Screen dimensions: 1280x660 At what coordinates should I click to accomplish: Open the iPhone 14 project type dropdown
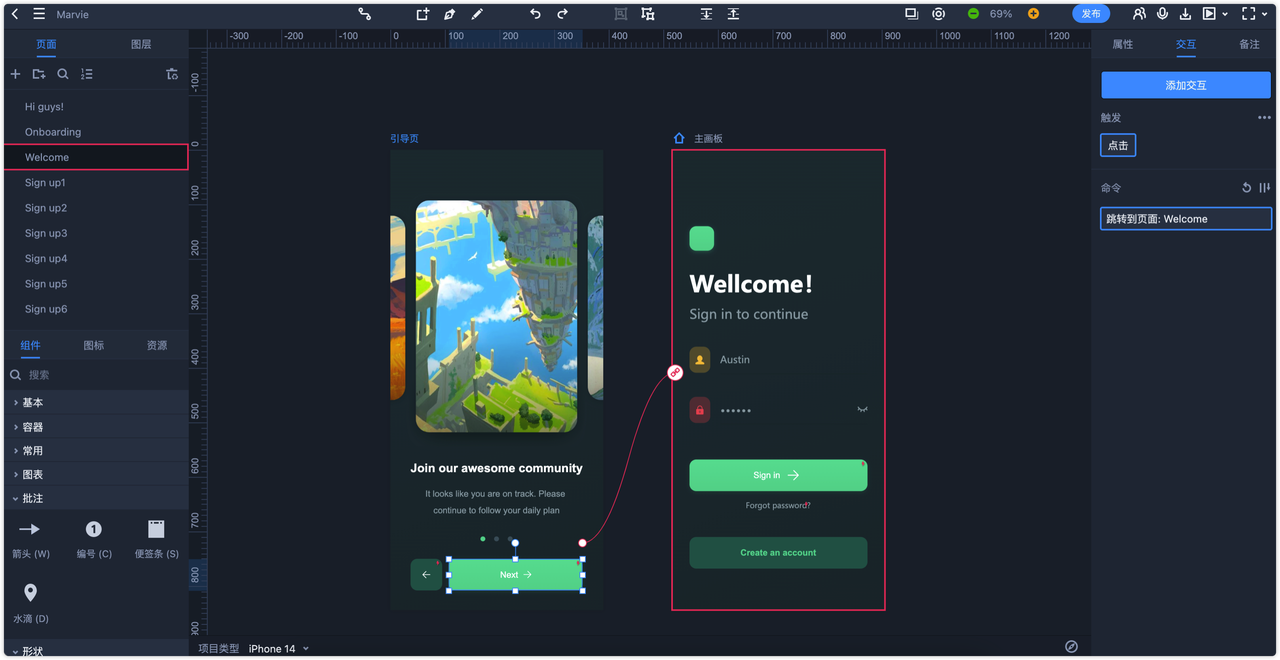(278, 648)
